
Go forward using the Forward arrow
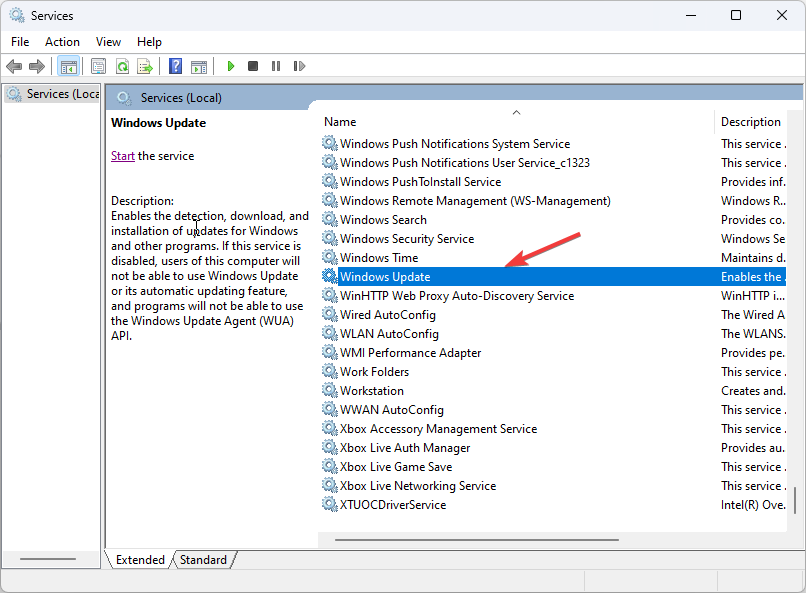click(x=37, y=66)
